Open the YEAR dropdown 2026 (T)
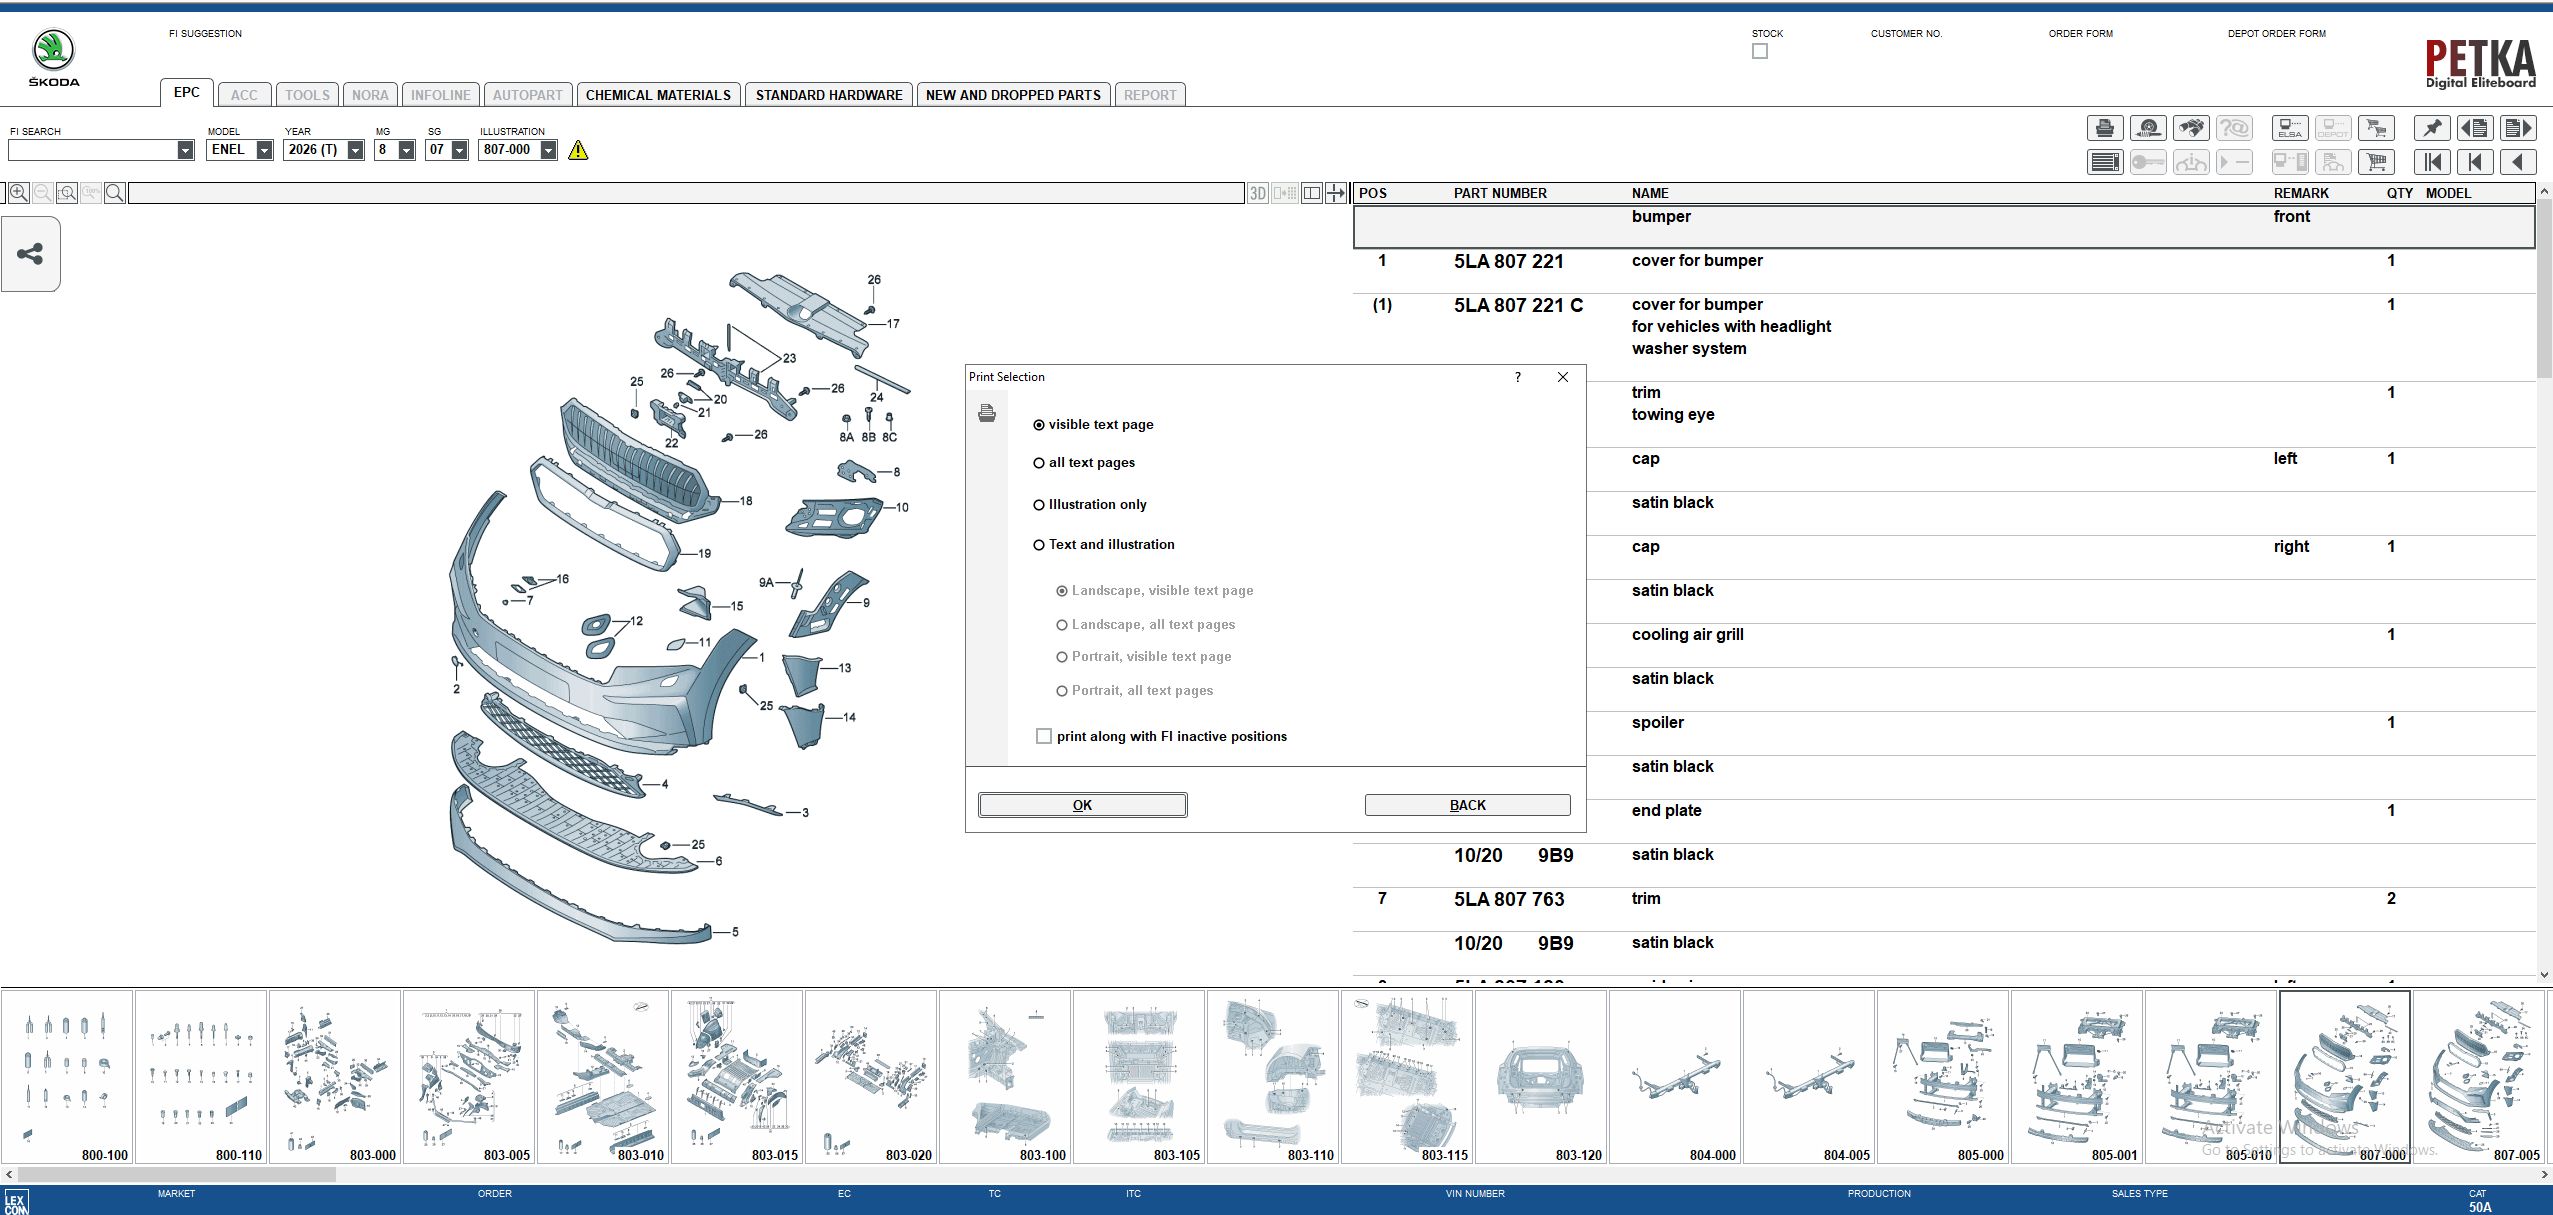Image resolution: width=2553 pixels, height=1215 pixels. pyautogui.click(x=355, y=150)
